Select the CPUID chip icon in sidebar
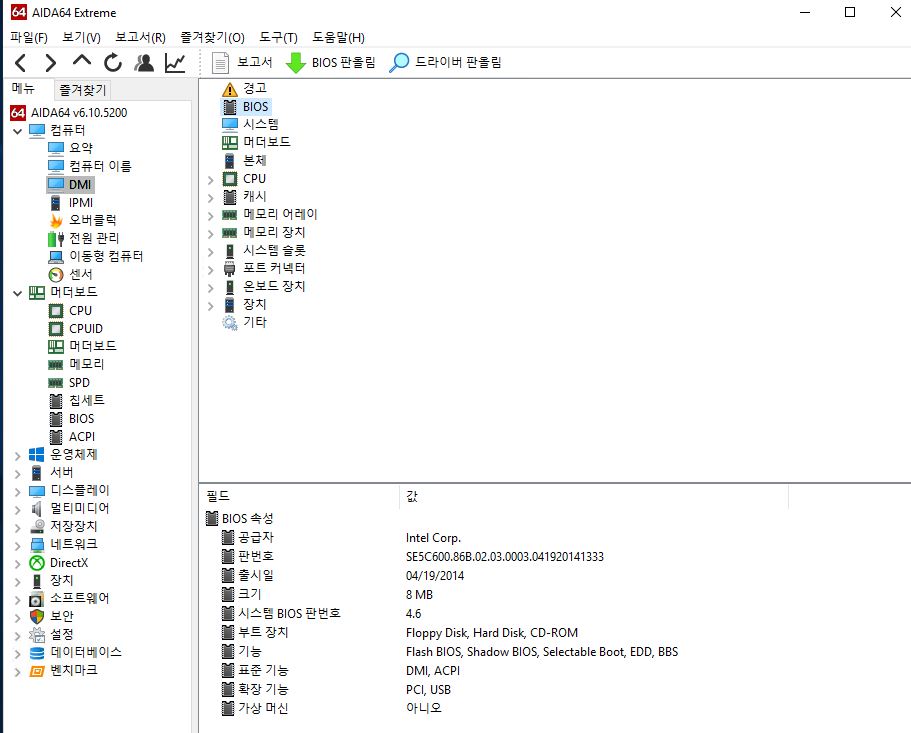This screenshot has width=911, height=733. point(56,329)
